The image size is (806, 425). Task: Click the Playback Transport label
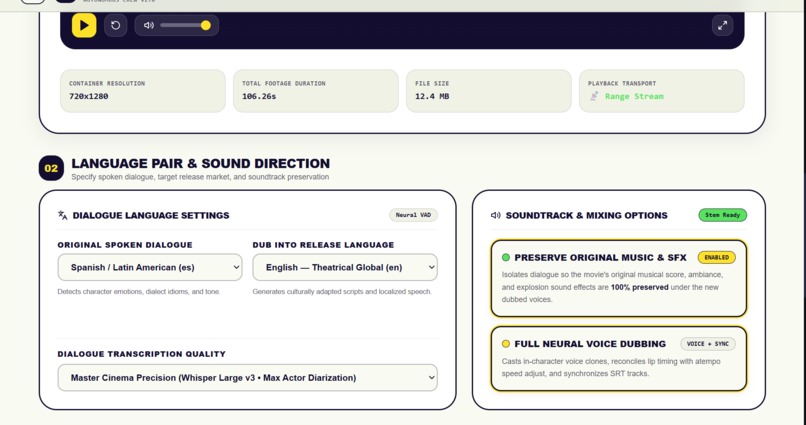click(622, 83)
